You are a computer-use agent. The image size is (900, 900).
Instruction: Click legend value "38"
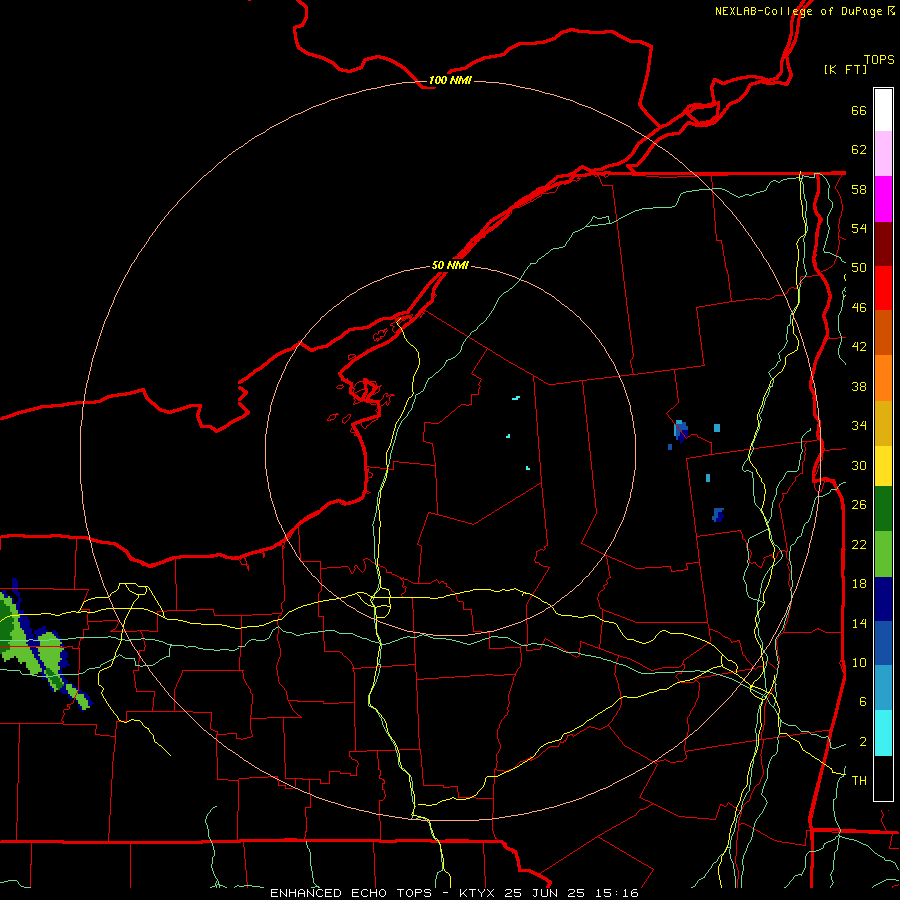(859, 386)
